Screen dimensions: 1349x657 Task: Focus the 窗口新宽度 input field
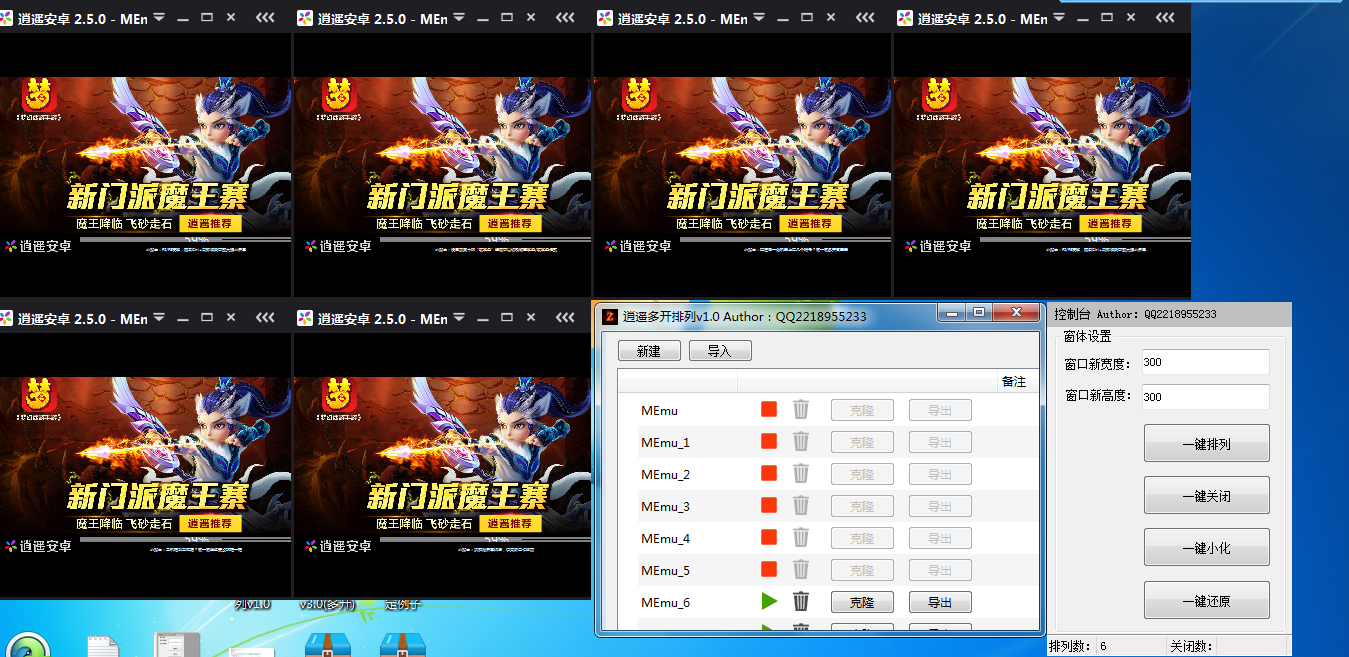(x=1205, y=362)
